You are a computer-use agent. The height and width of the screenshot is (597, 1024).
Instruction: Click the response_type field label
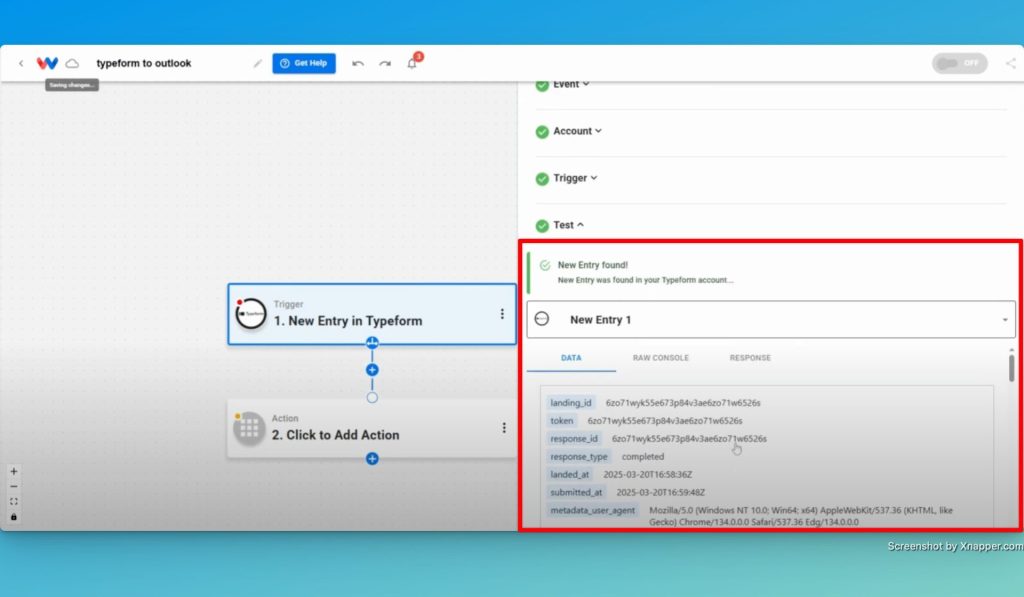579,457
